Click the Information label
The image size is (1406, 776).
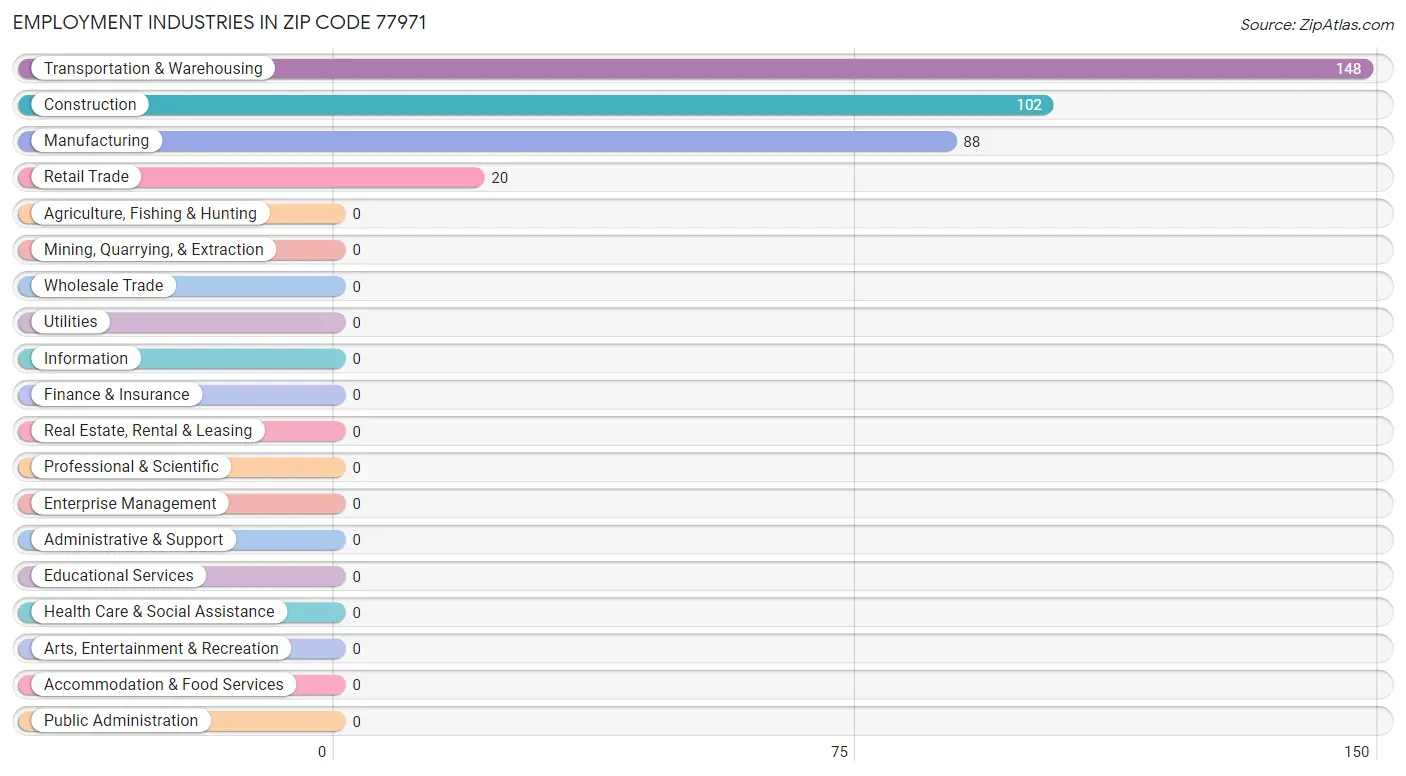pos(86,359)
